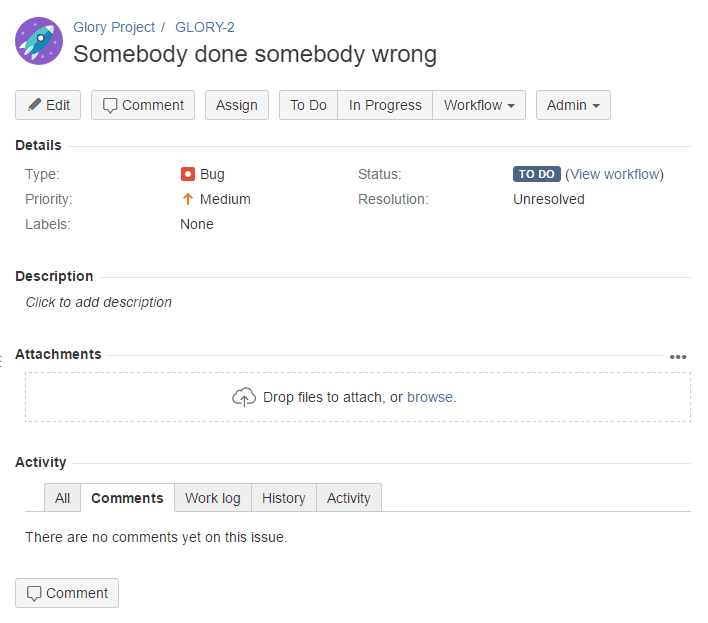
Task: Open the Activity stream tab
Action: click(349, 497)
